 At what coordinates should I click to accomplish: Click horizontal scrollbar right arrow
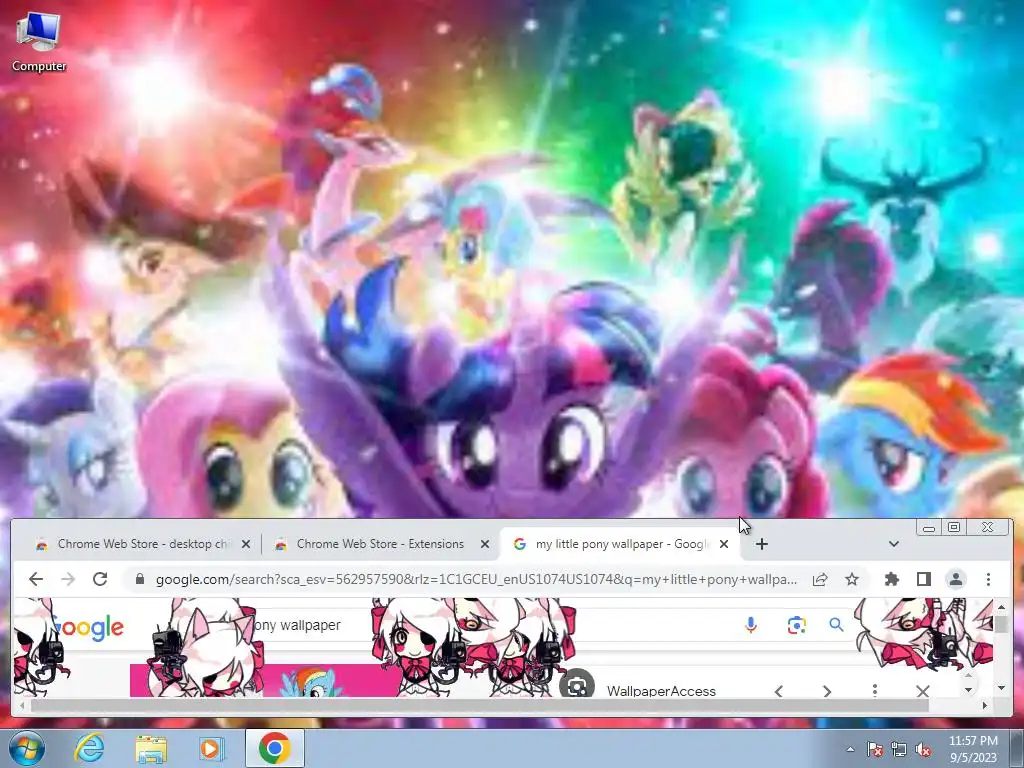pos(985,705)
